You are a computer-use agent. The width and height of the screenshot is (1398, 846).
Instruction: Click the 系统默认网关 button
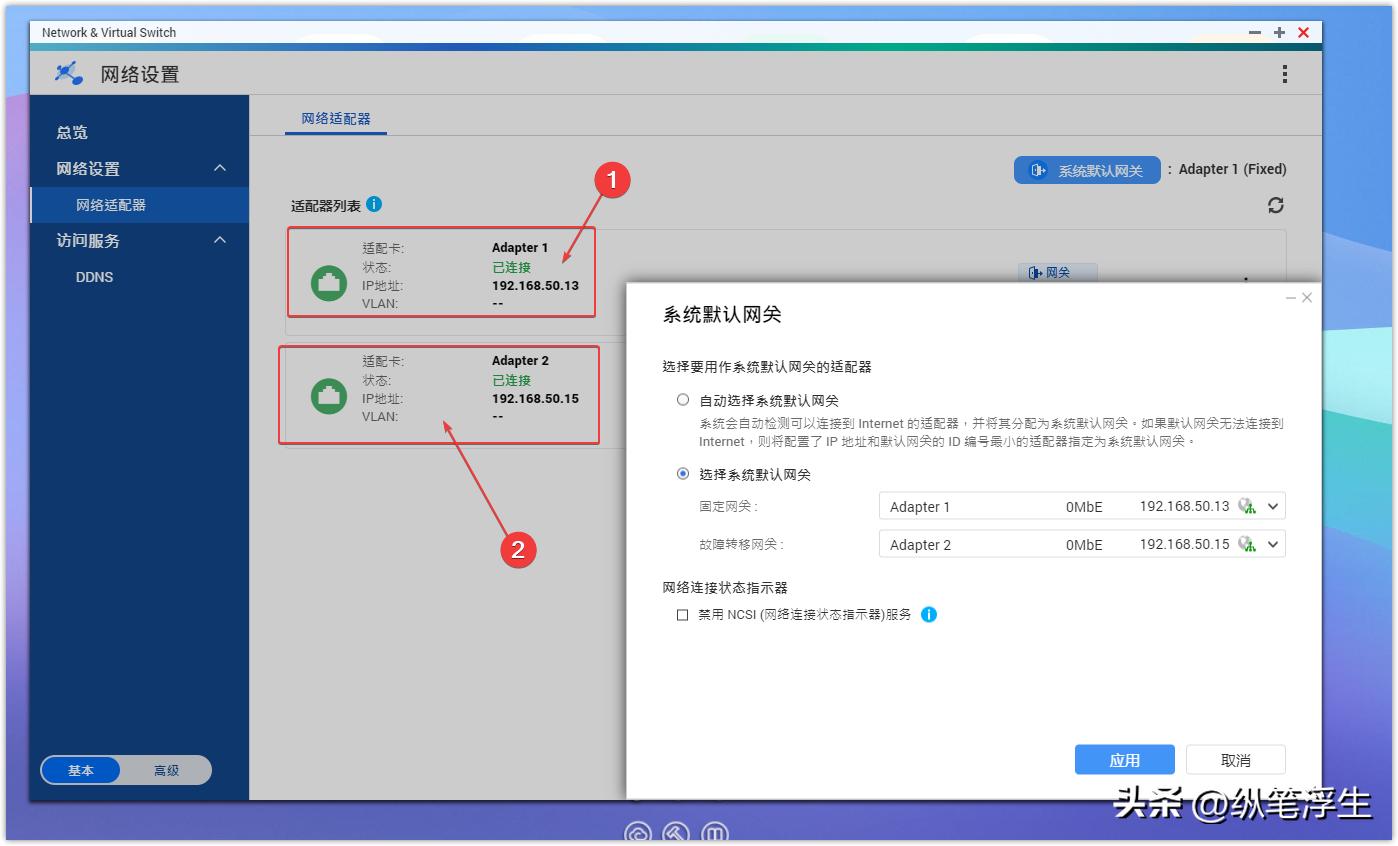(x=1086, y=169)
